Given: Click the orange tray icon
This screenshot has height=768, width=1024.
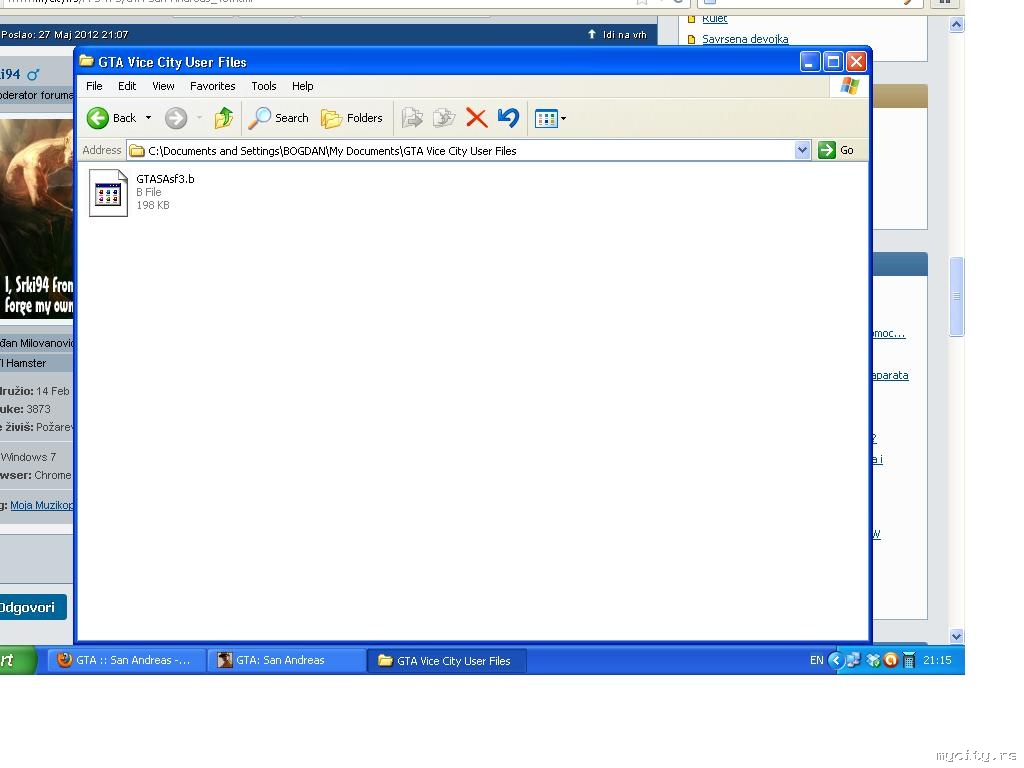Looking at the screenshot, I should [x=890, y=660].
